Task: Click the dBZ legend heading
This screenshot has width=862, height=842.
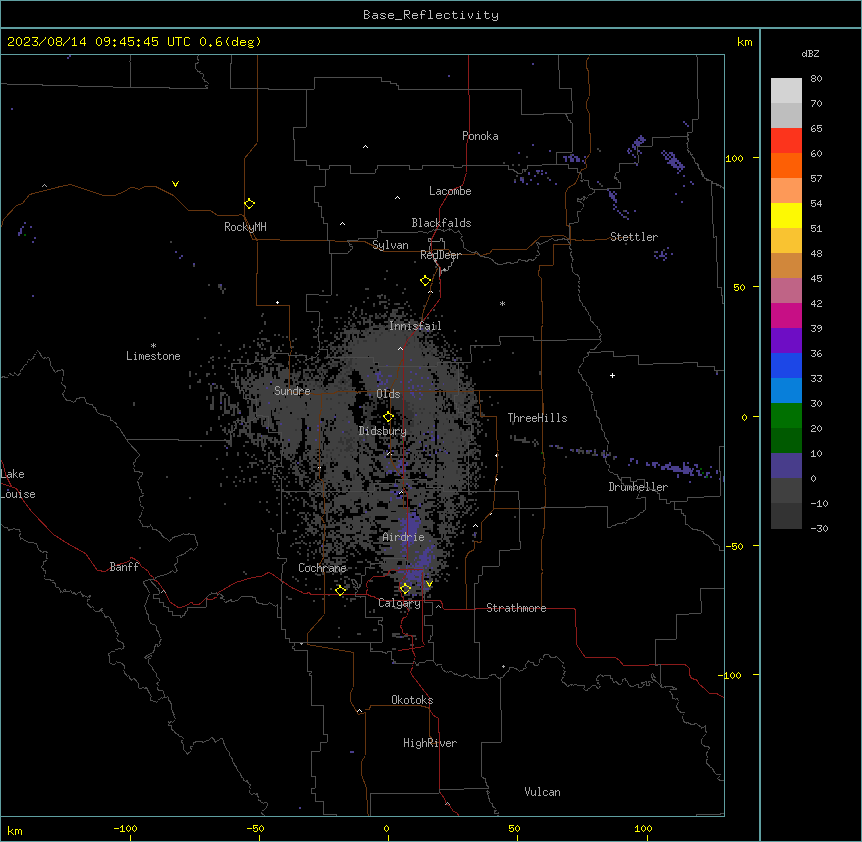Action: point(810,54)
